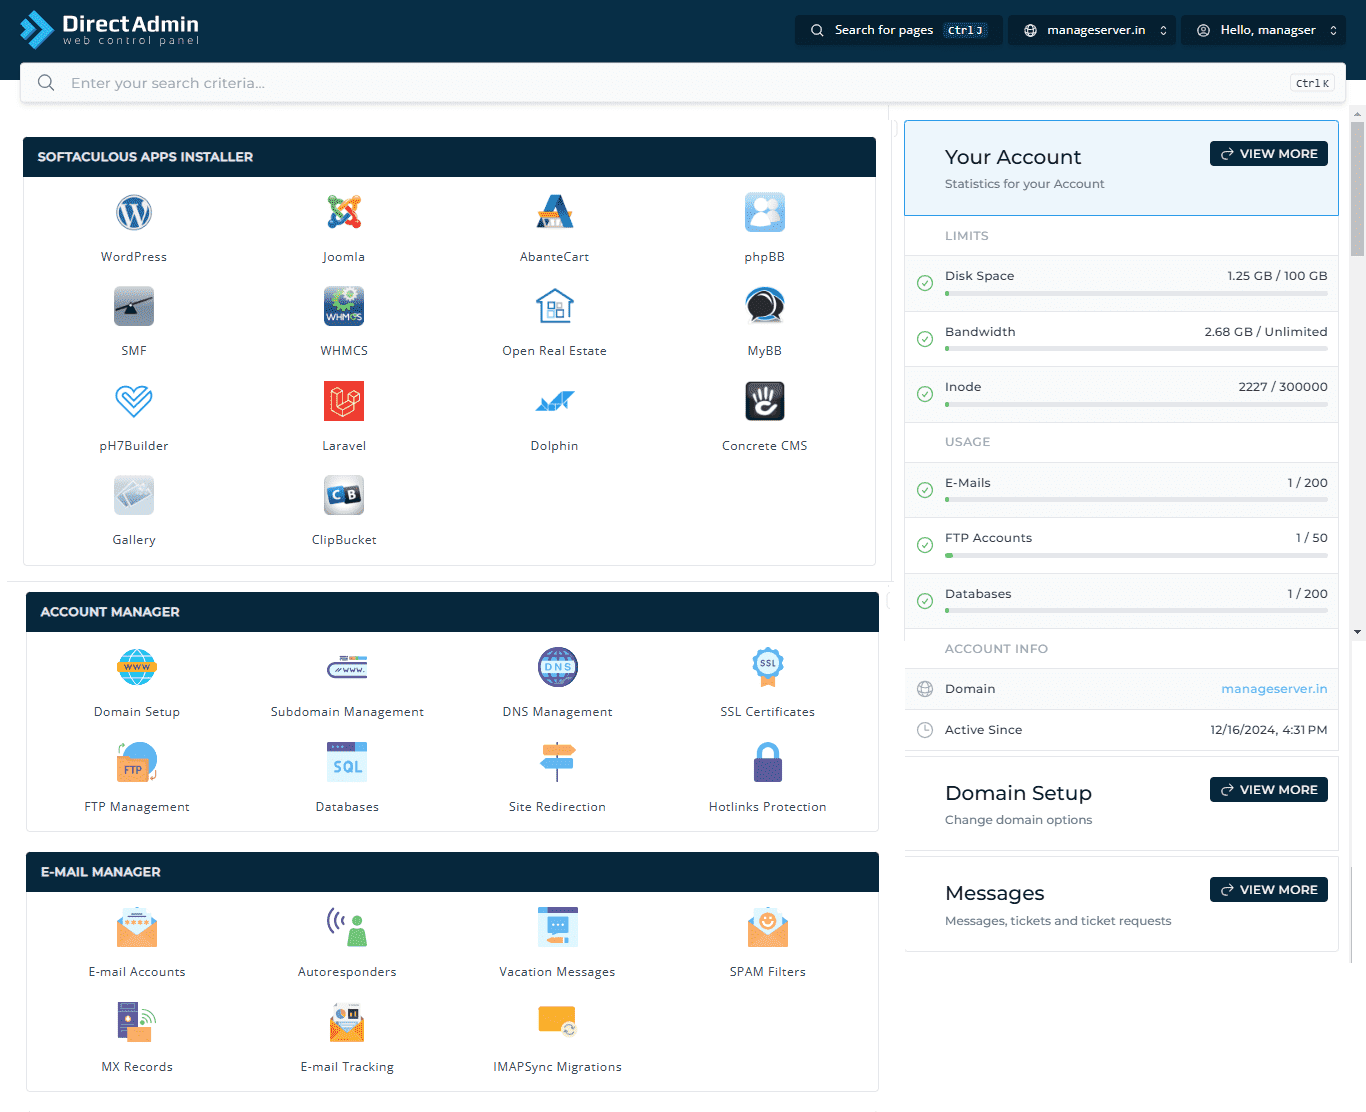Viewport: 1366px width, 1112px height.
Task: Select the pH7Builder heart icon
Action: [134, 401]
